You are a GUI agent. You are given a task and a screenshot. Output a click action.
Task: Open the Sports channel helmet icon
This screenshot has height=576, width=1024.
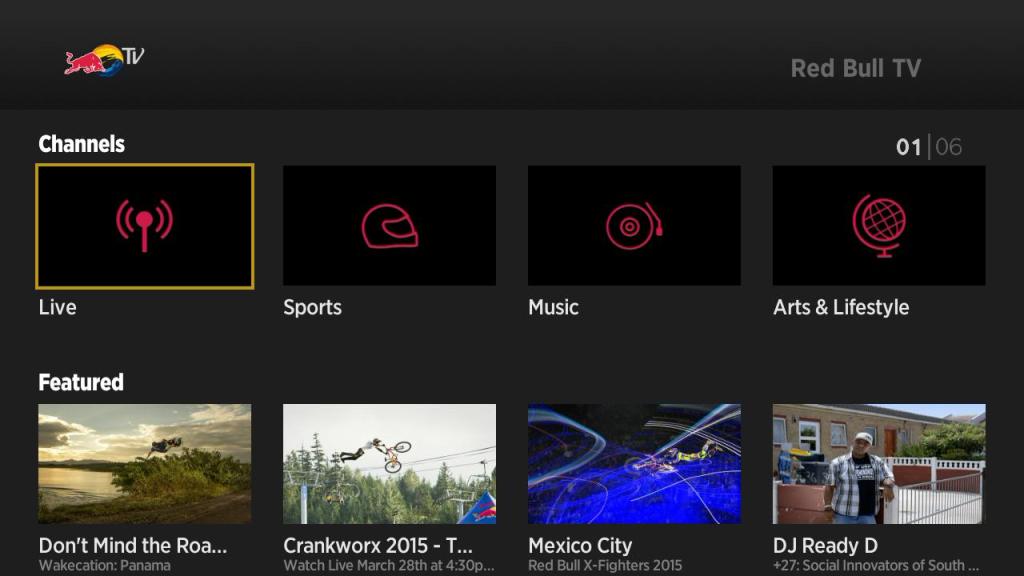(x=389, y=224)
